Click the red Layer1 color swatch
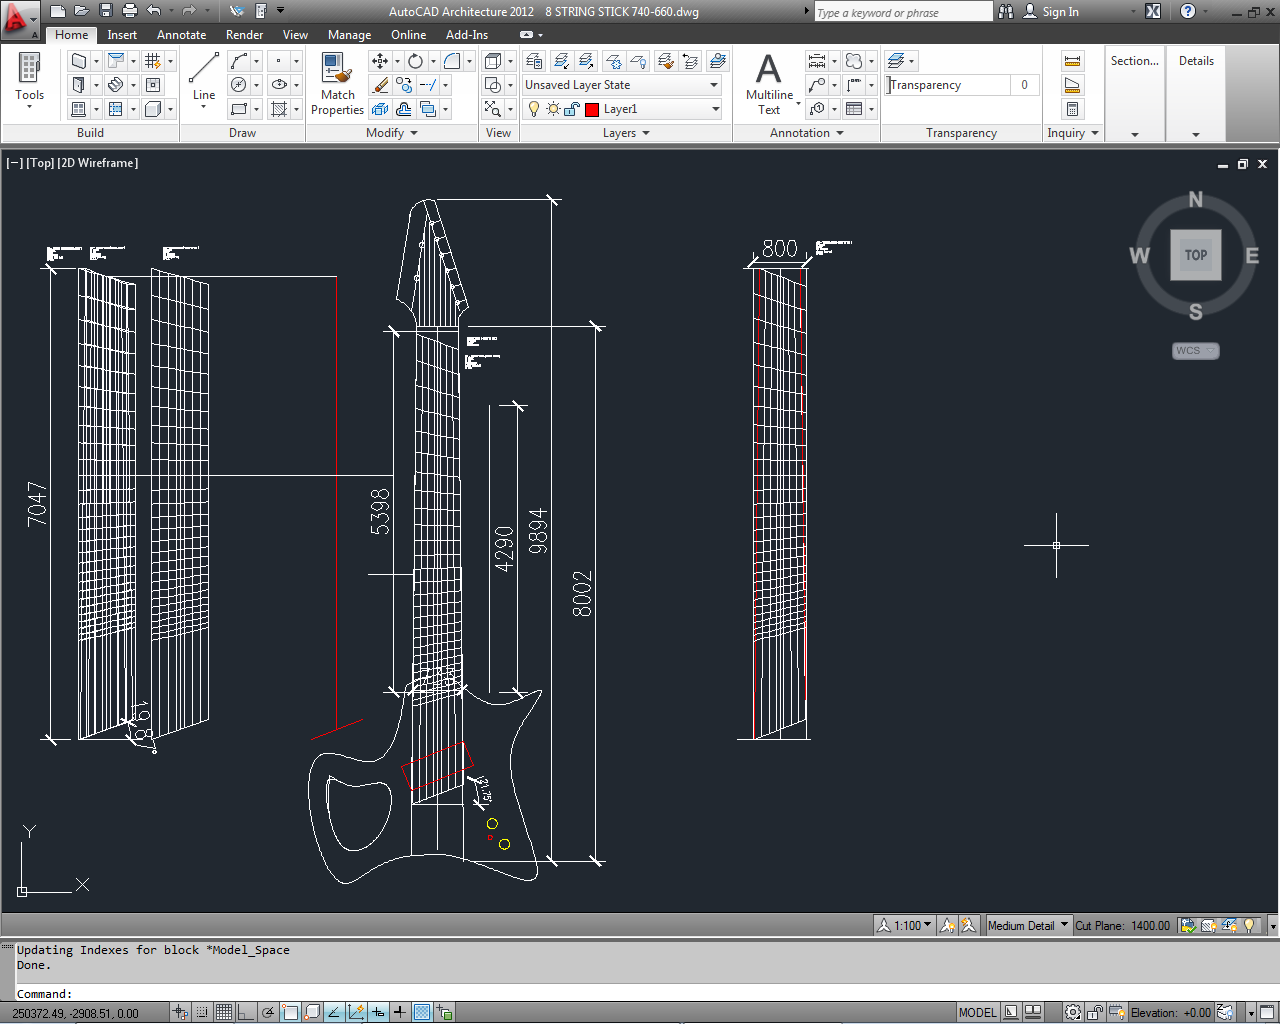Viewport: 1280px width, 1024px height. [x=592, y=109]
